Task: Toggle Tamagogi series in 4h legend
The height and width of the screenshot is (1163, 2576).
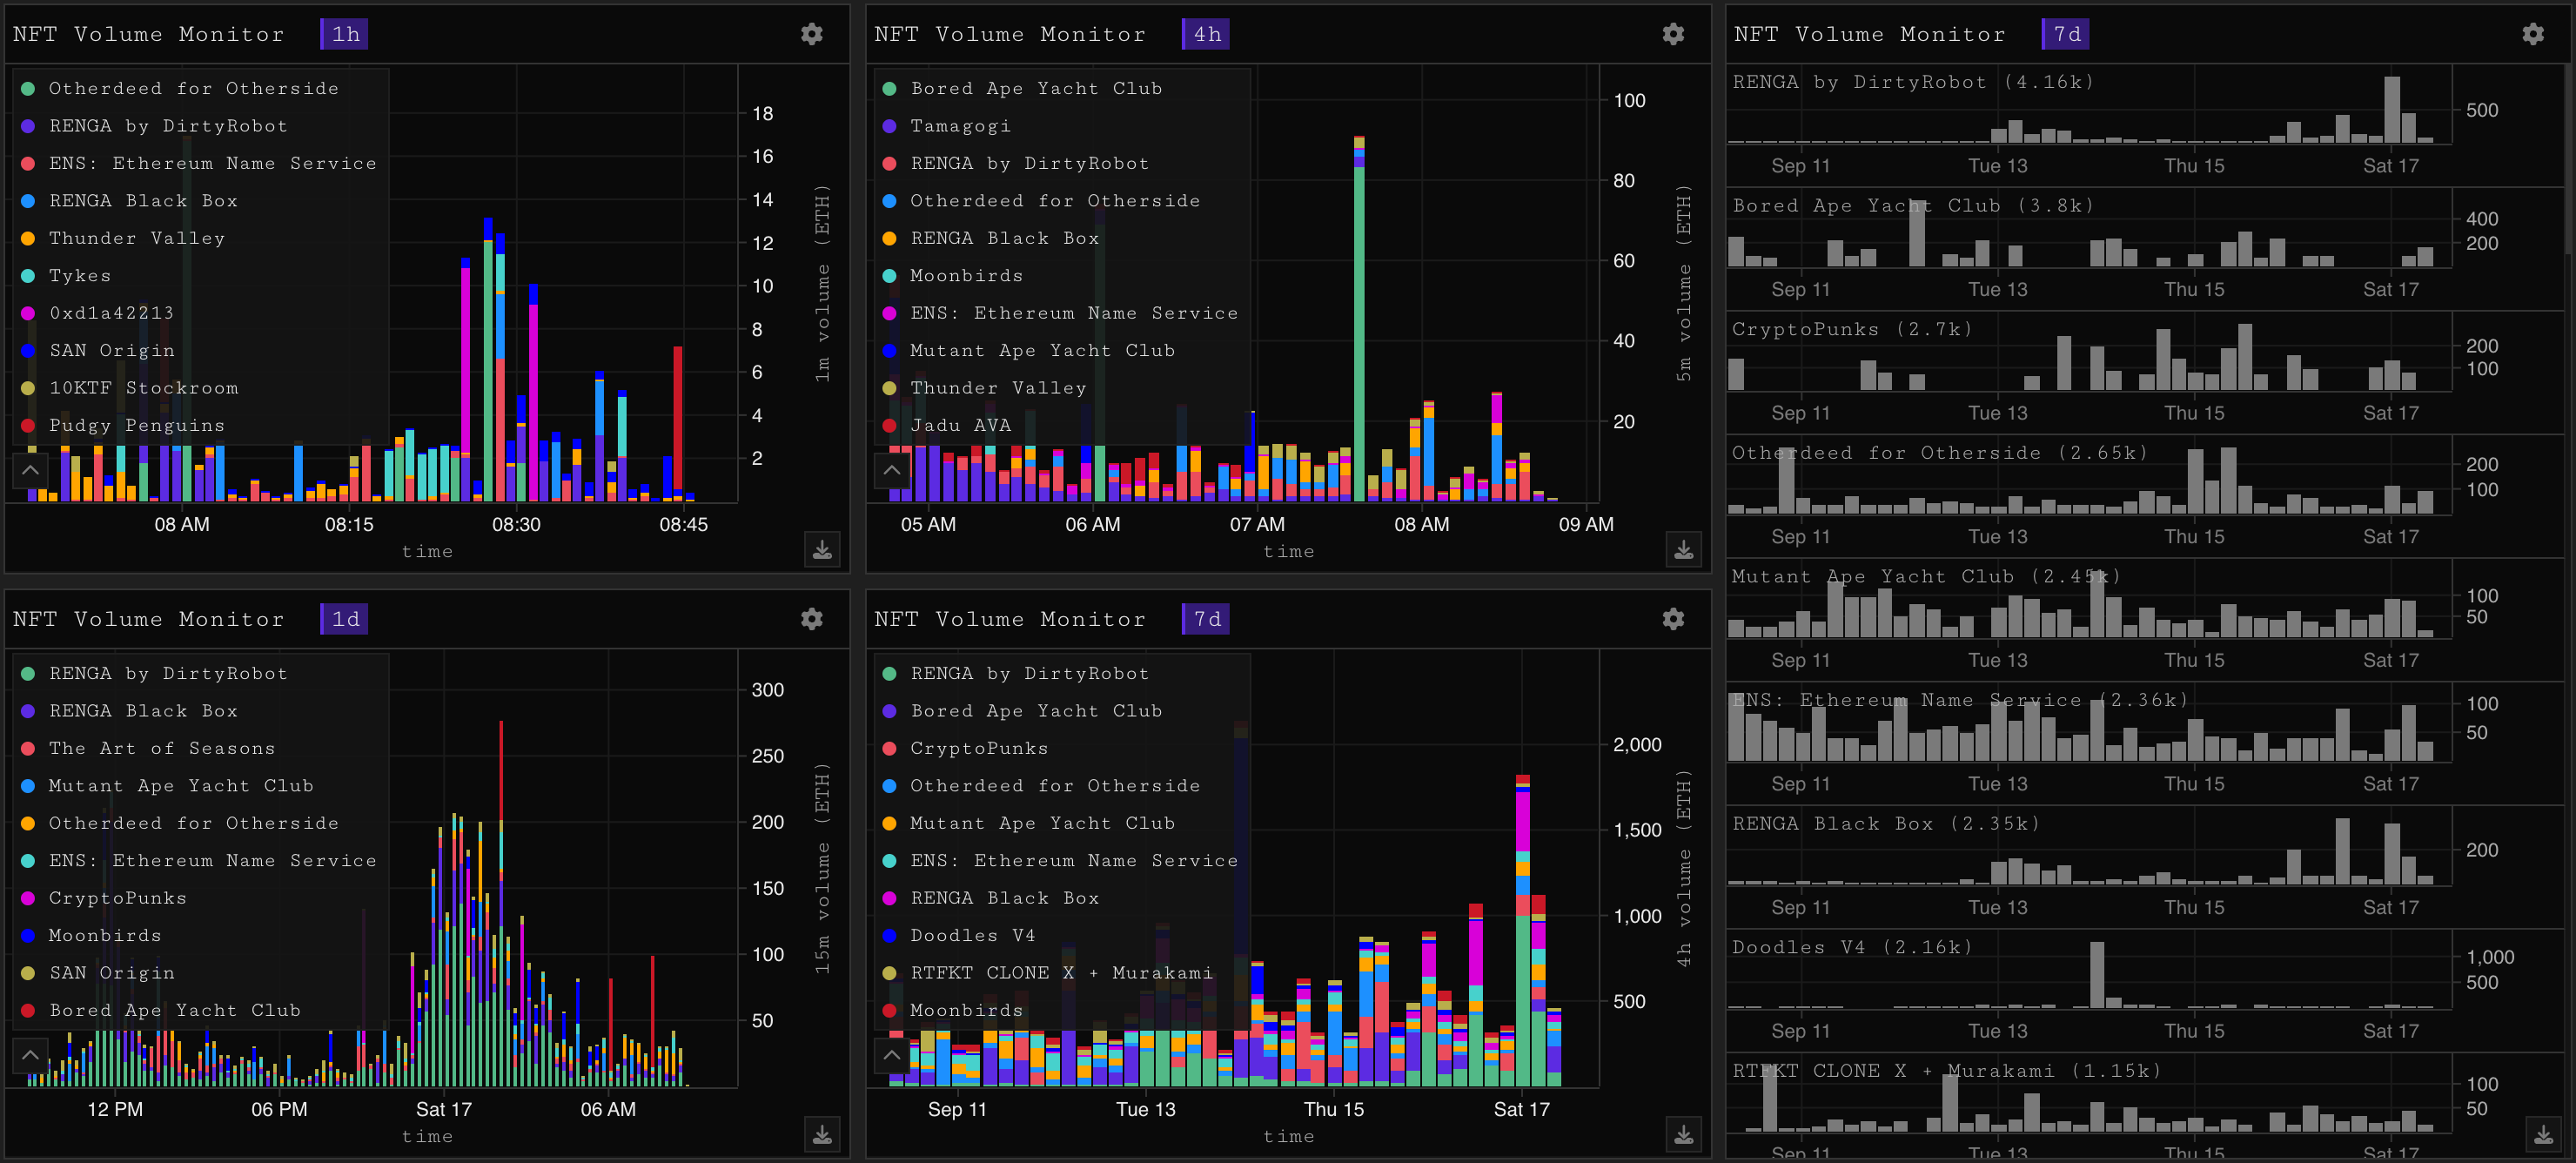Action: click(959, 126)
